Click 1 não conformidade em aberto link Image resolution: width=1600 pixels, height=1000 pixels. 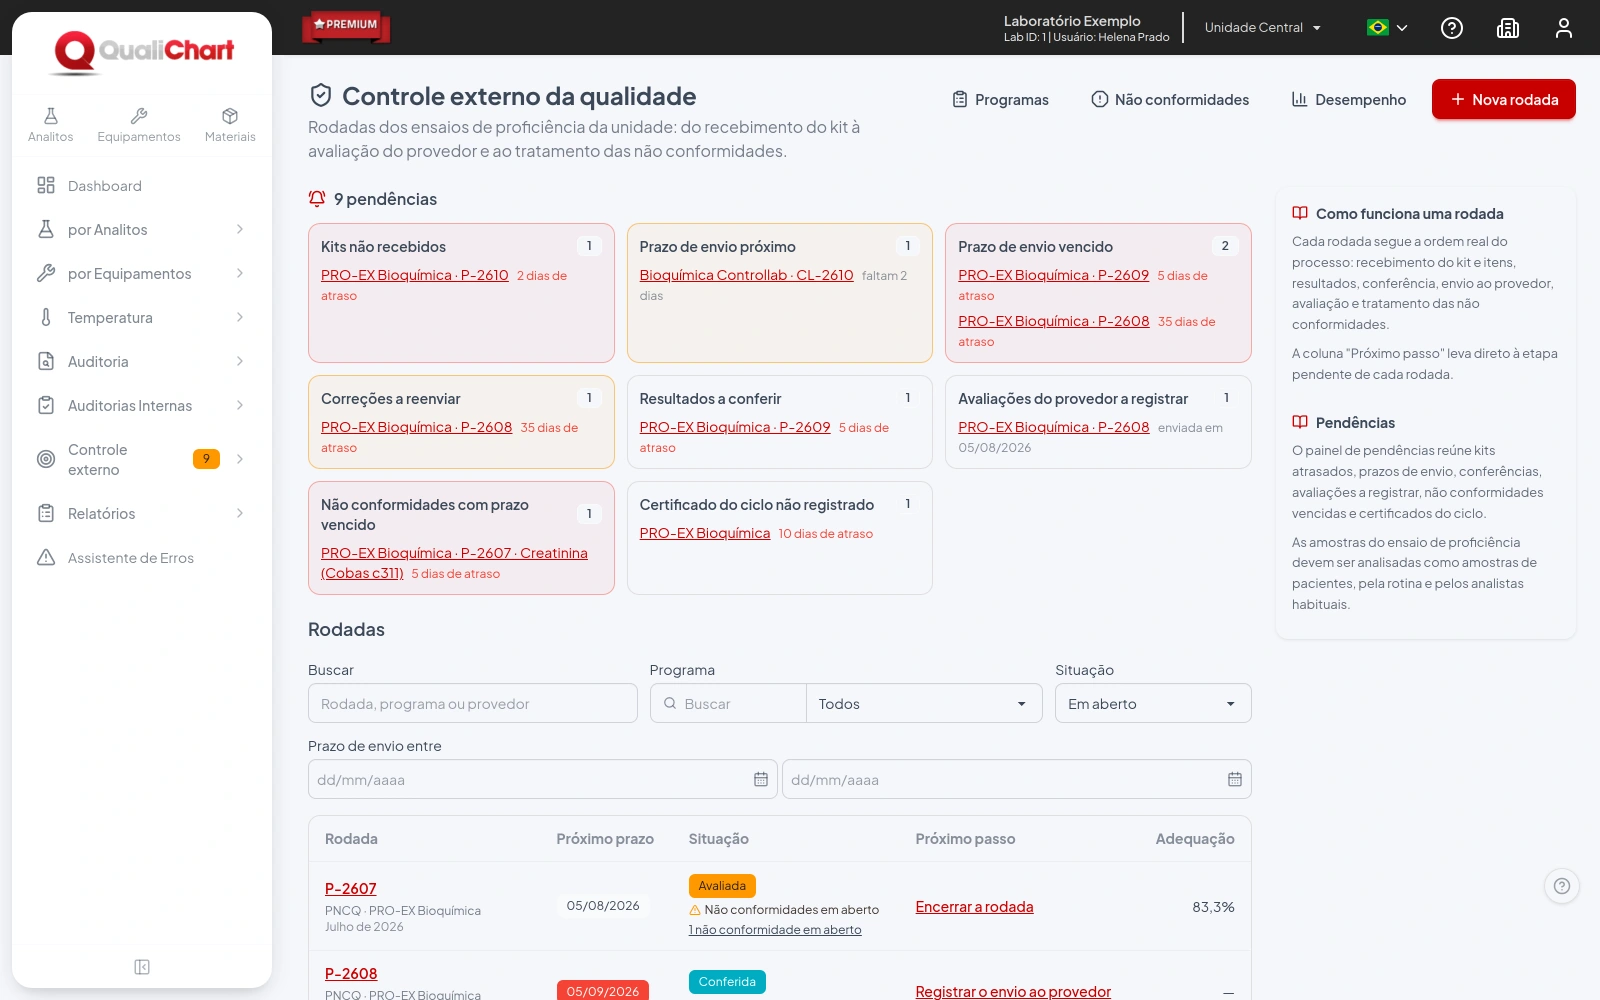(x=775, y=930)
